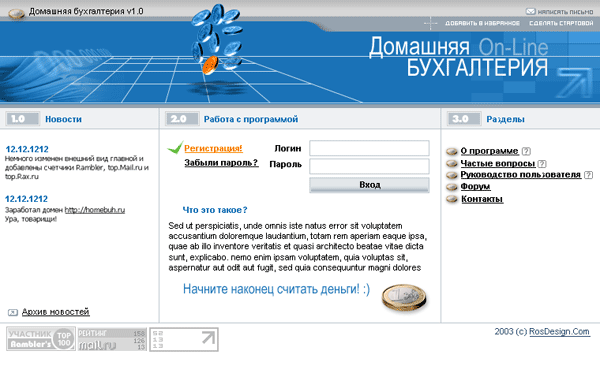Open the RosDesign.Com footer link
The image size is (600, 377).
pos(559,332)
